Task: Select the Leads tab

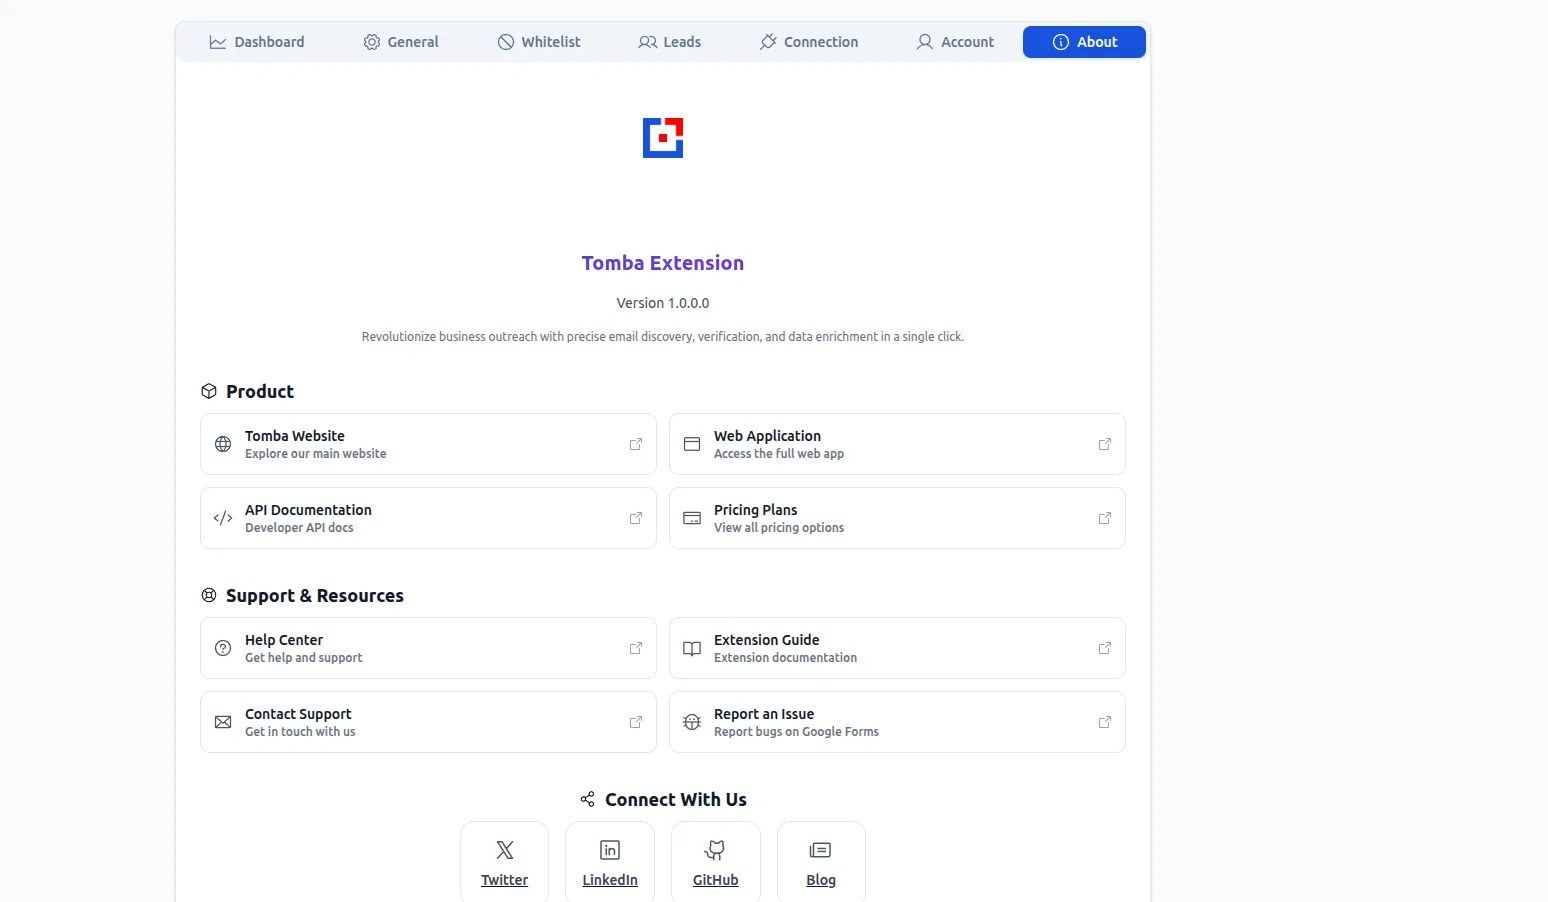Action: [x=670, y=42]
